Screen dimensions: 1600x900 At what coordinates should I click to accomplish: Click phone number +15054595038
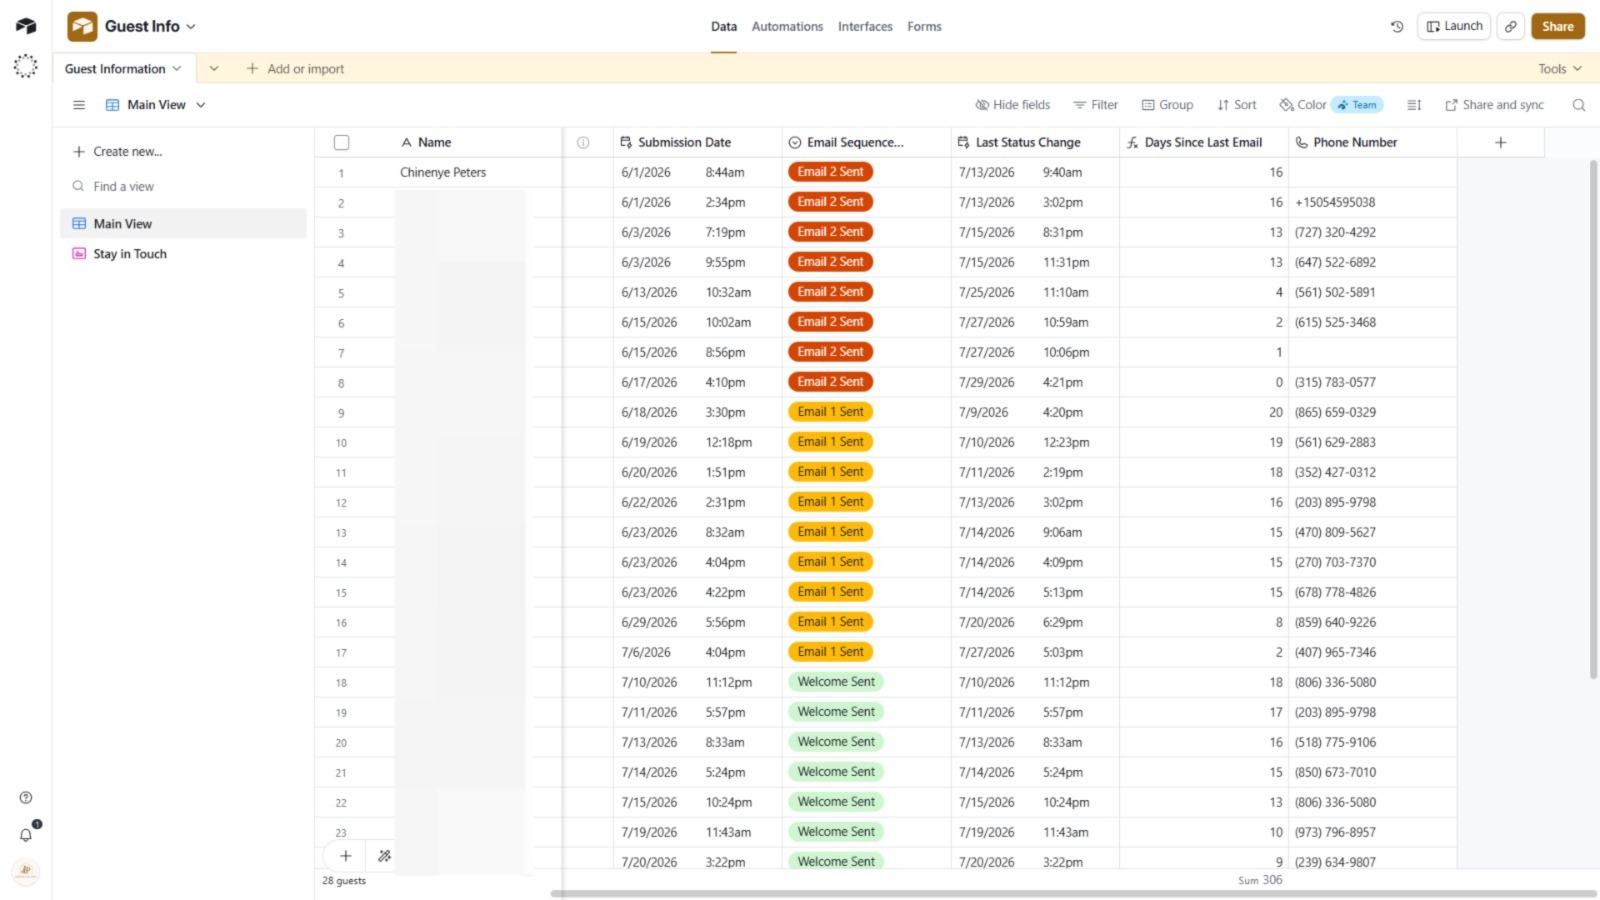pos(1335,203)
